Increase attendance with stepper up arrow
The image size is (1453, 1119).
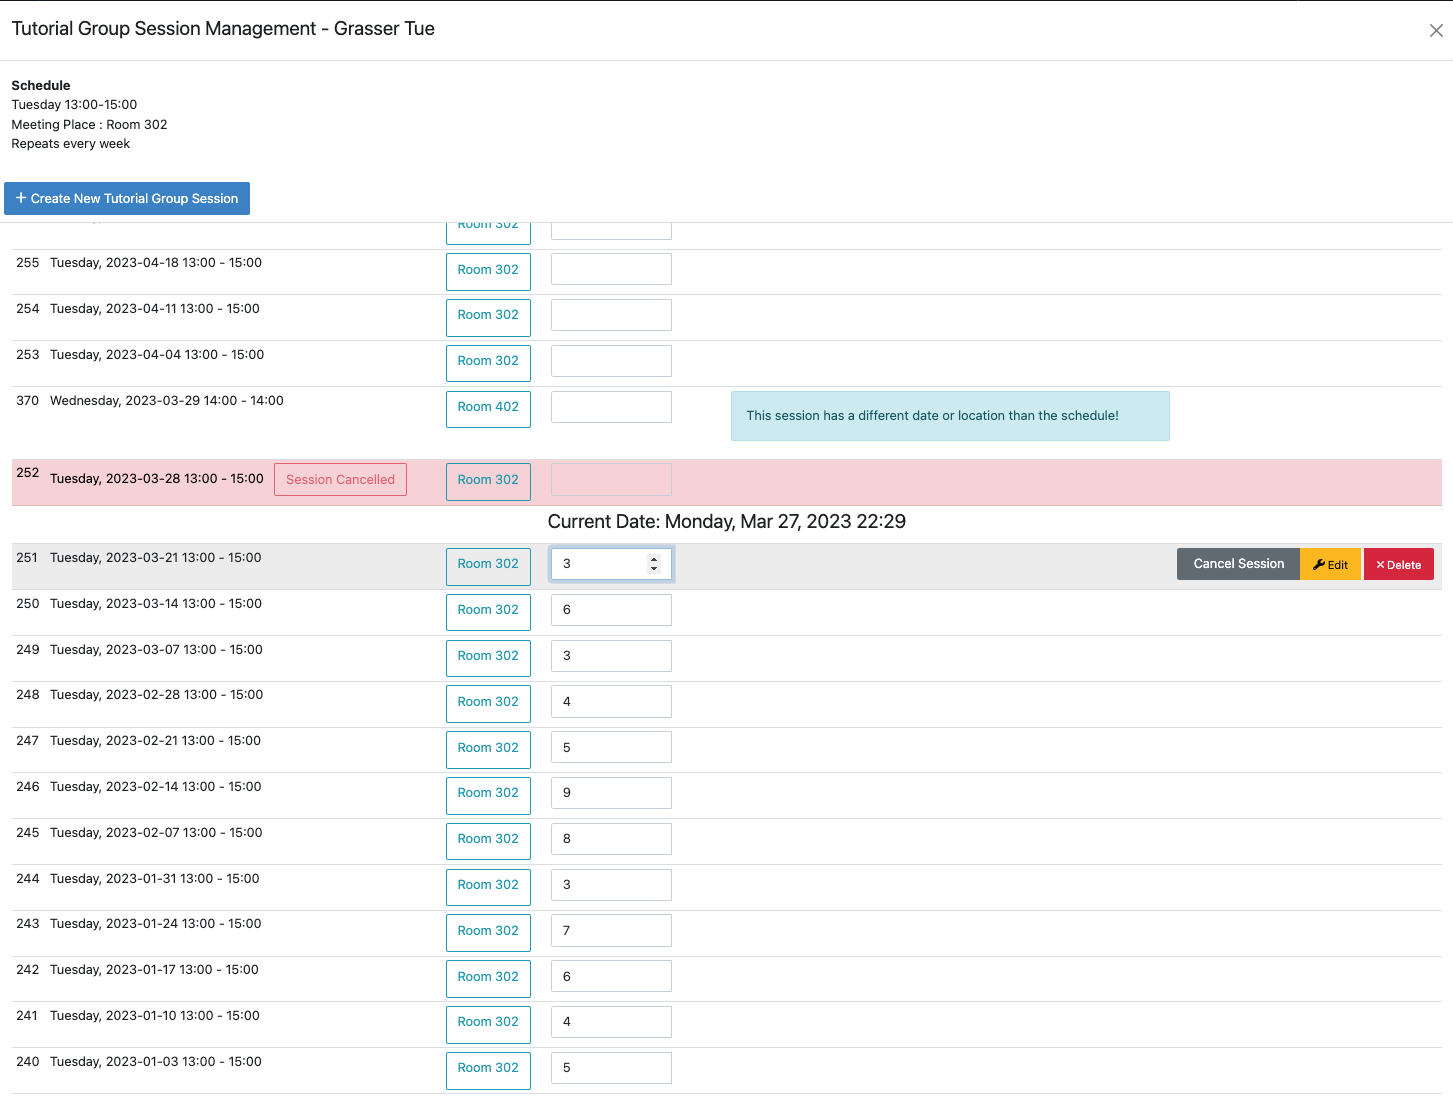click(654, 559)
